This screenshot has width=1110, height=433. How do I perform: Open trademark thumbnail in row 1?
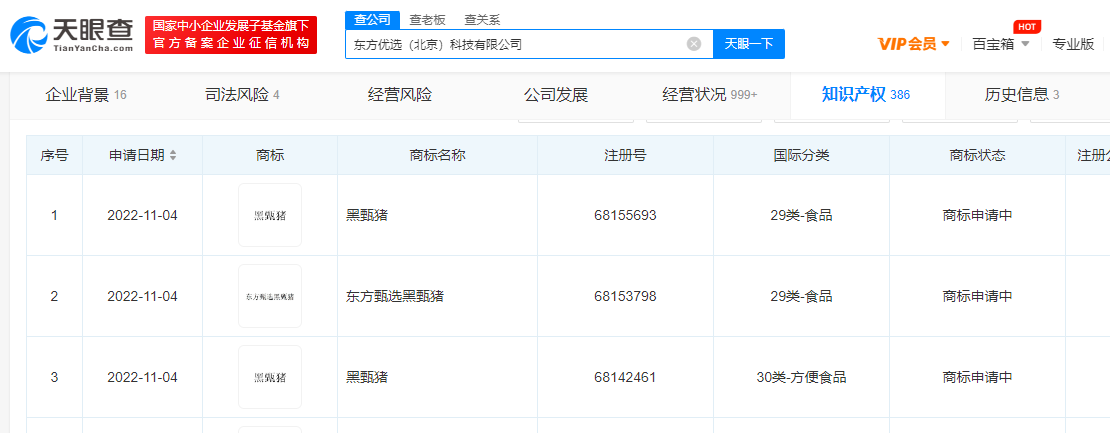270,215
